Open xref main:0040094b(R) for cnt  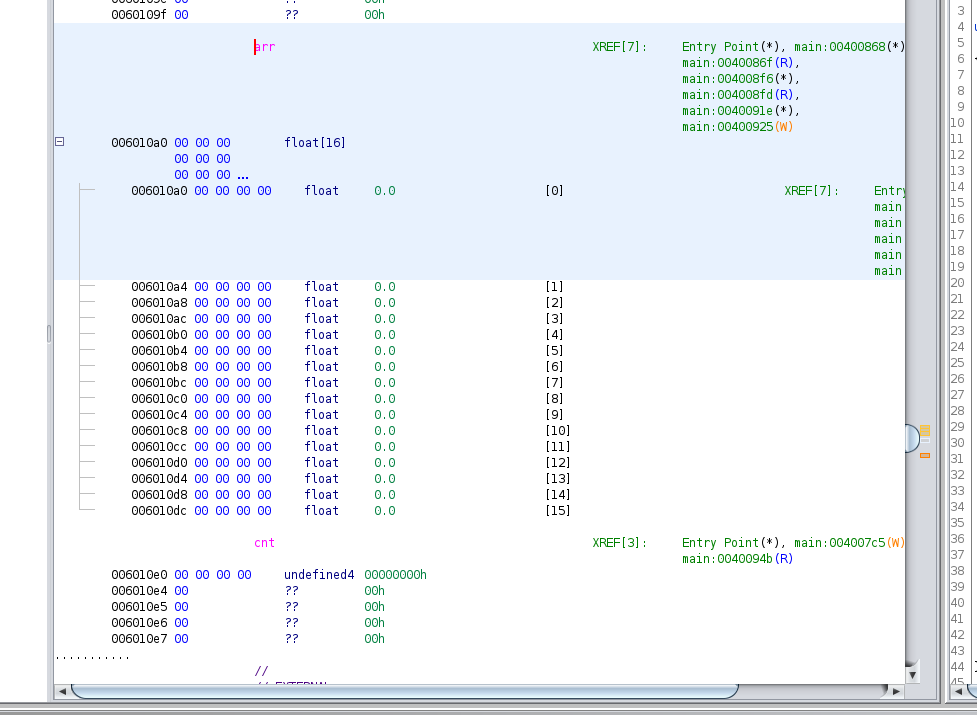point(737,559)
